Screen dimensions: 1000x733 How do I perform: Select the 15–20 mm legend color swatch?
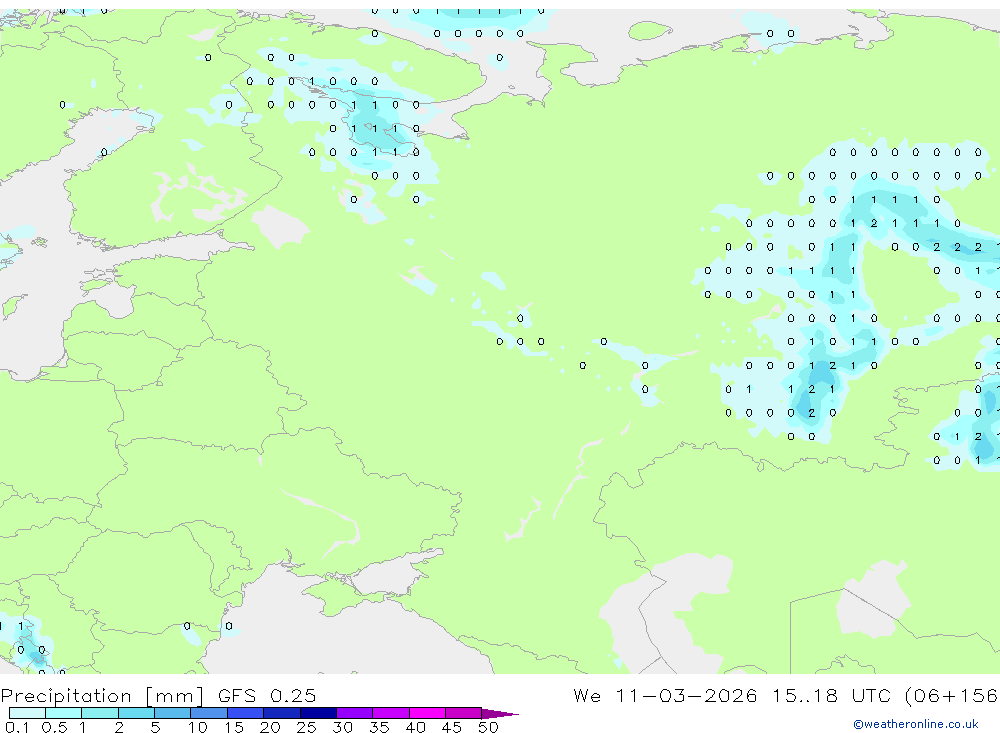coord(246,713)
